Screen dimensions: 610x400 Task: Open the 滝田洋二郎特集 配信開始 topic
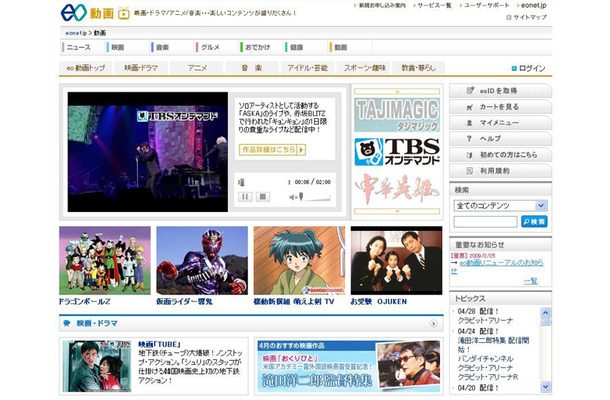pos(493,345)
